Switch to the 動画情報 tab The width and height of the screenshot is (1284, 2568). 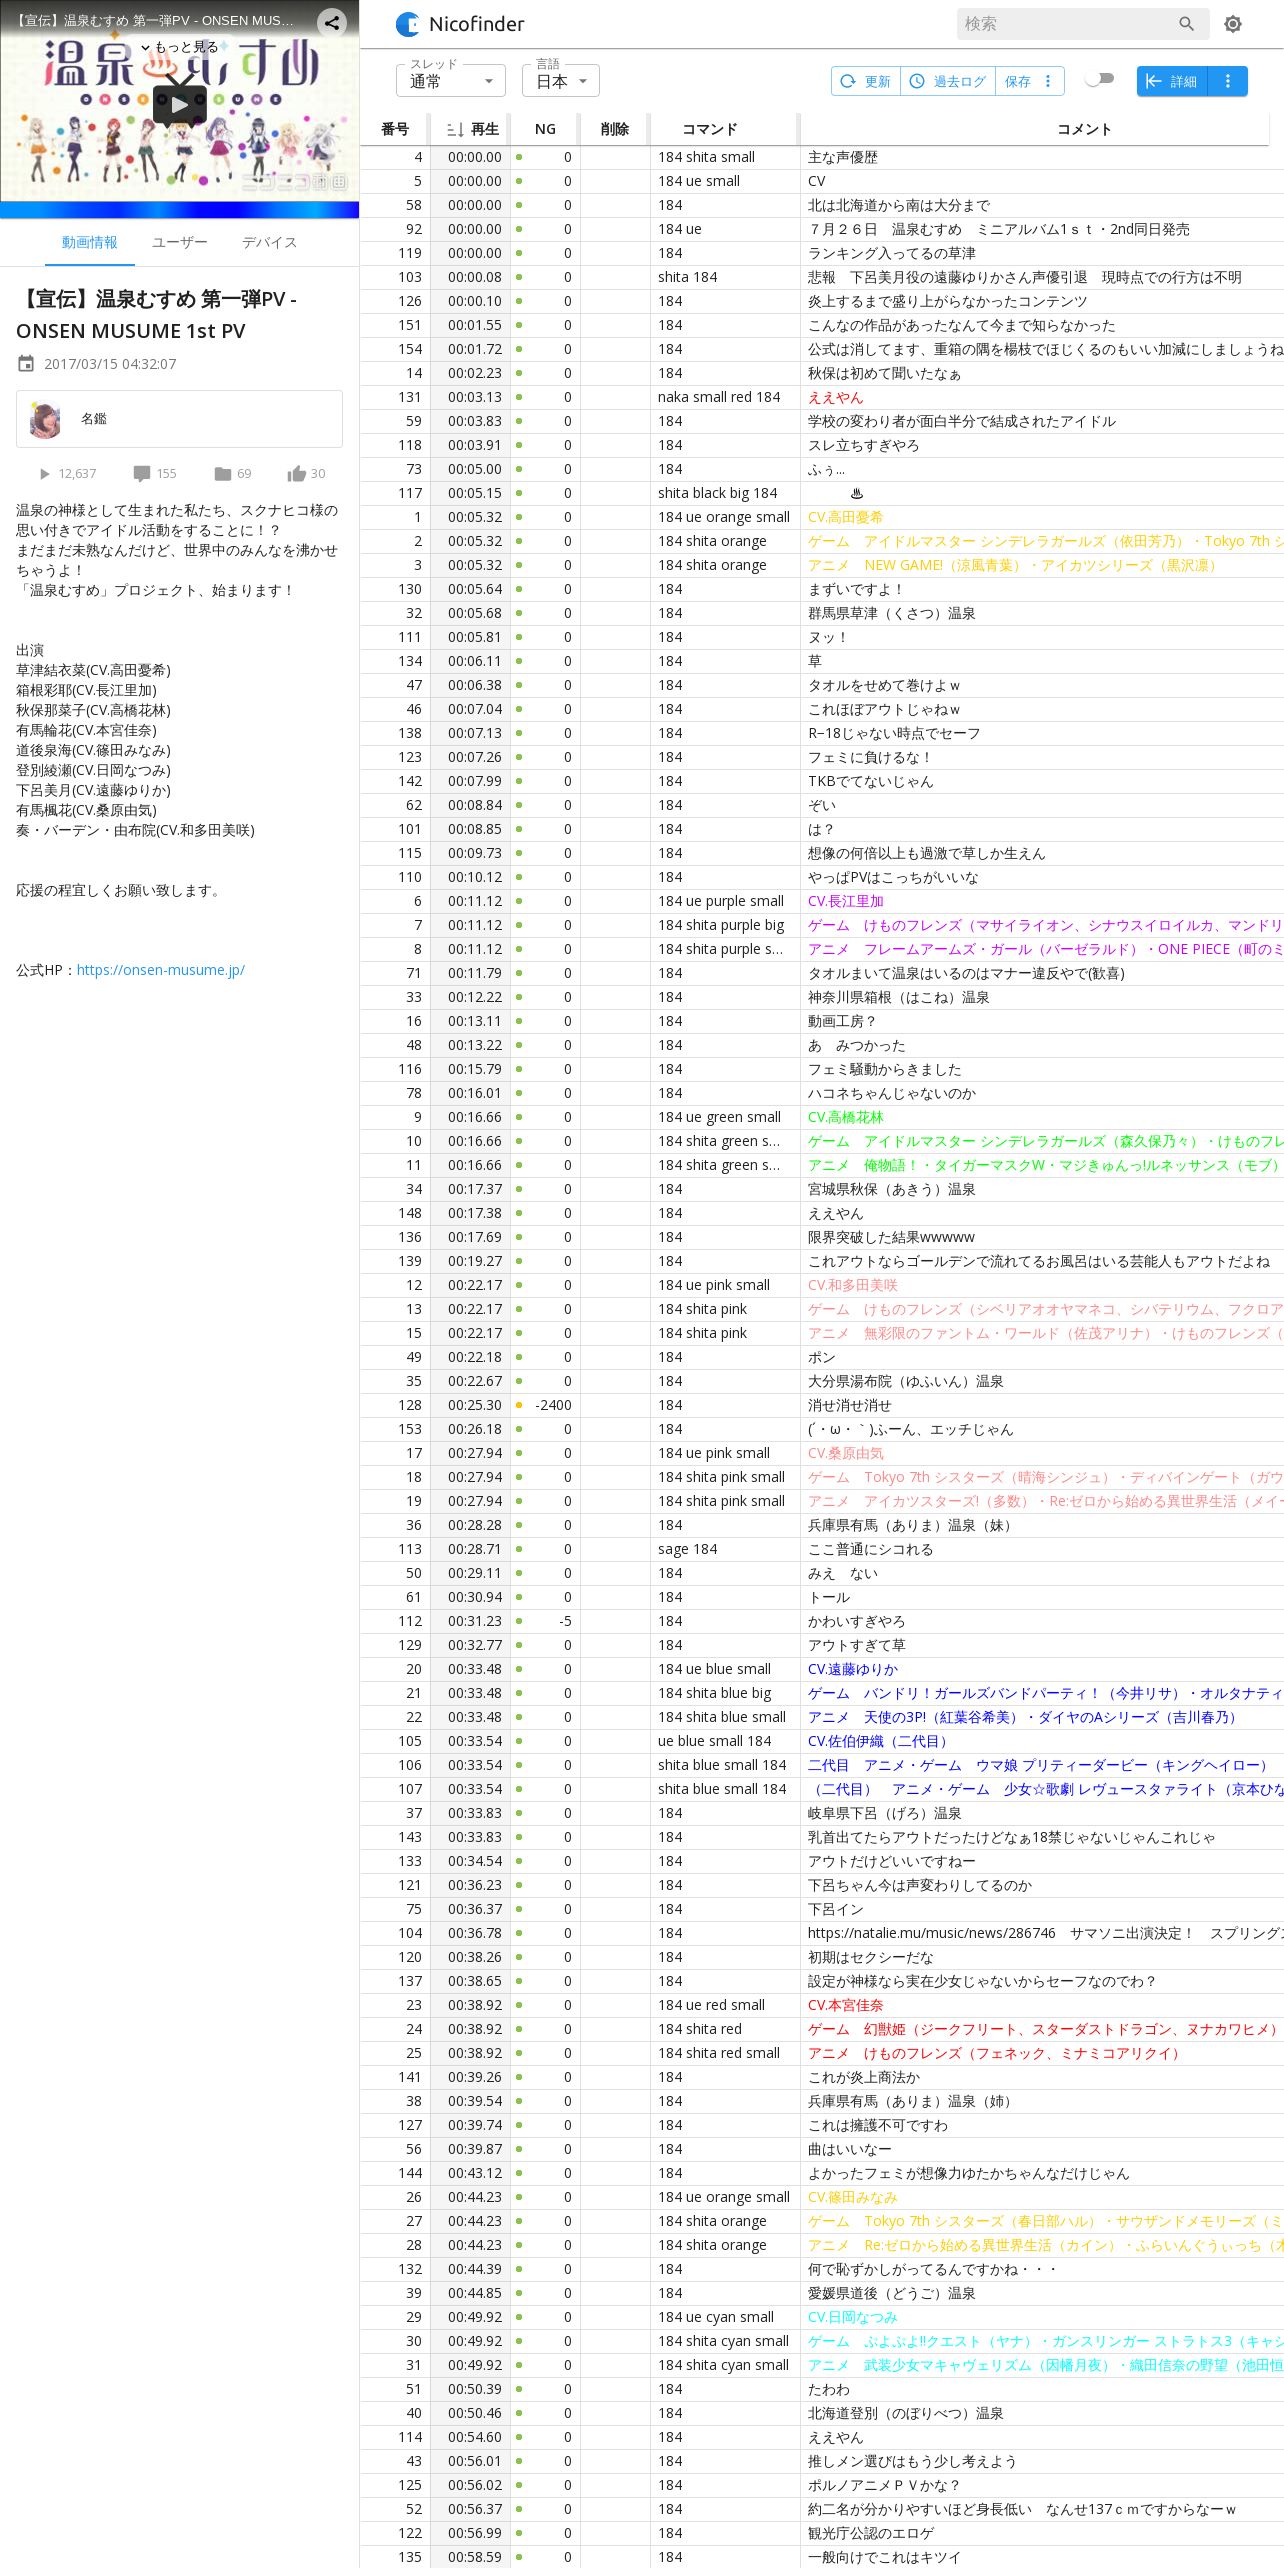[89, 243]
